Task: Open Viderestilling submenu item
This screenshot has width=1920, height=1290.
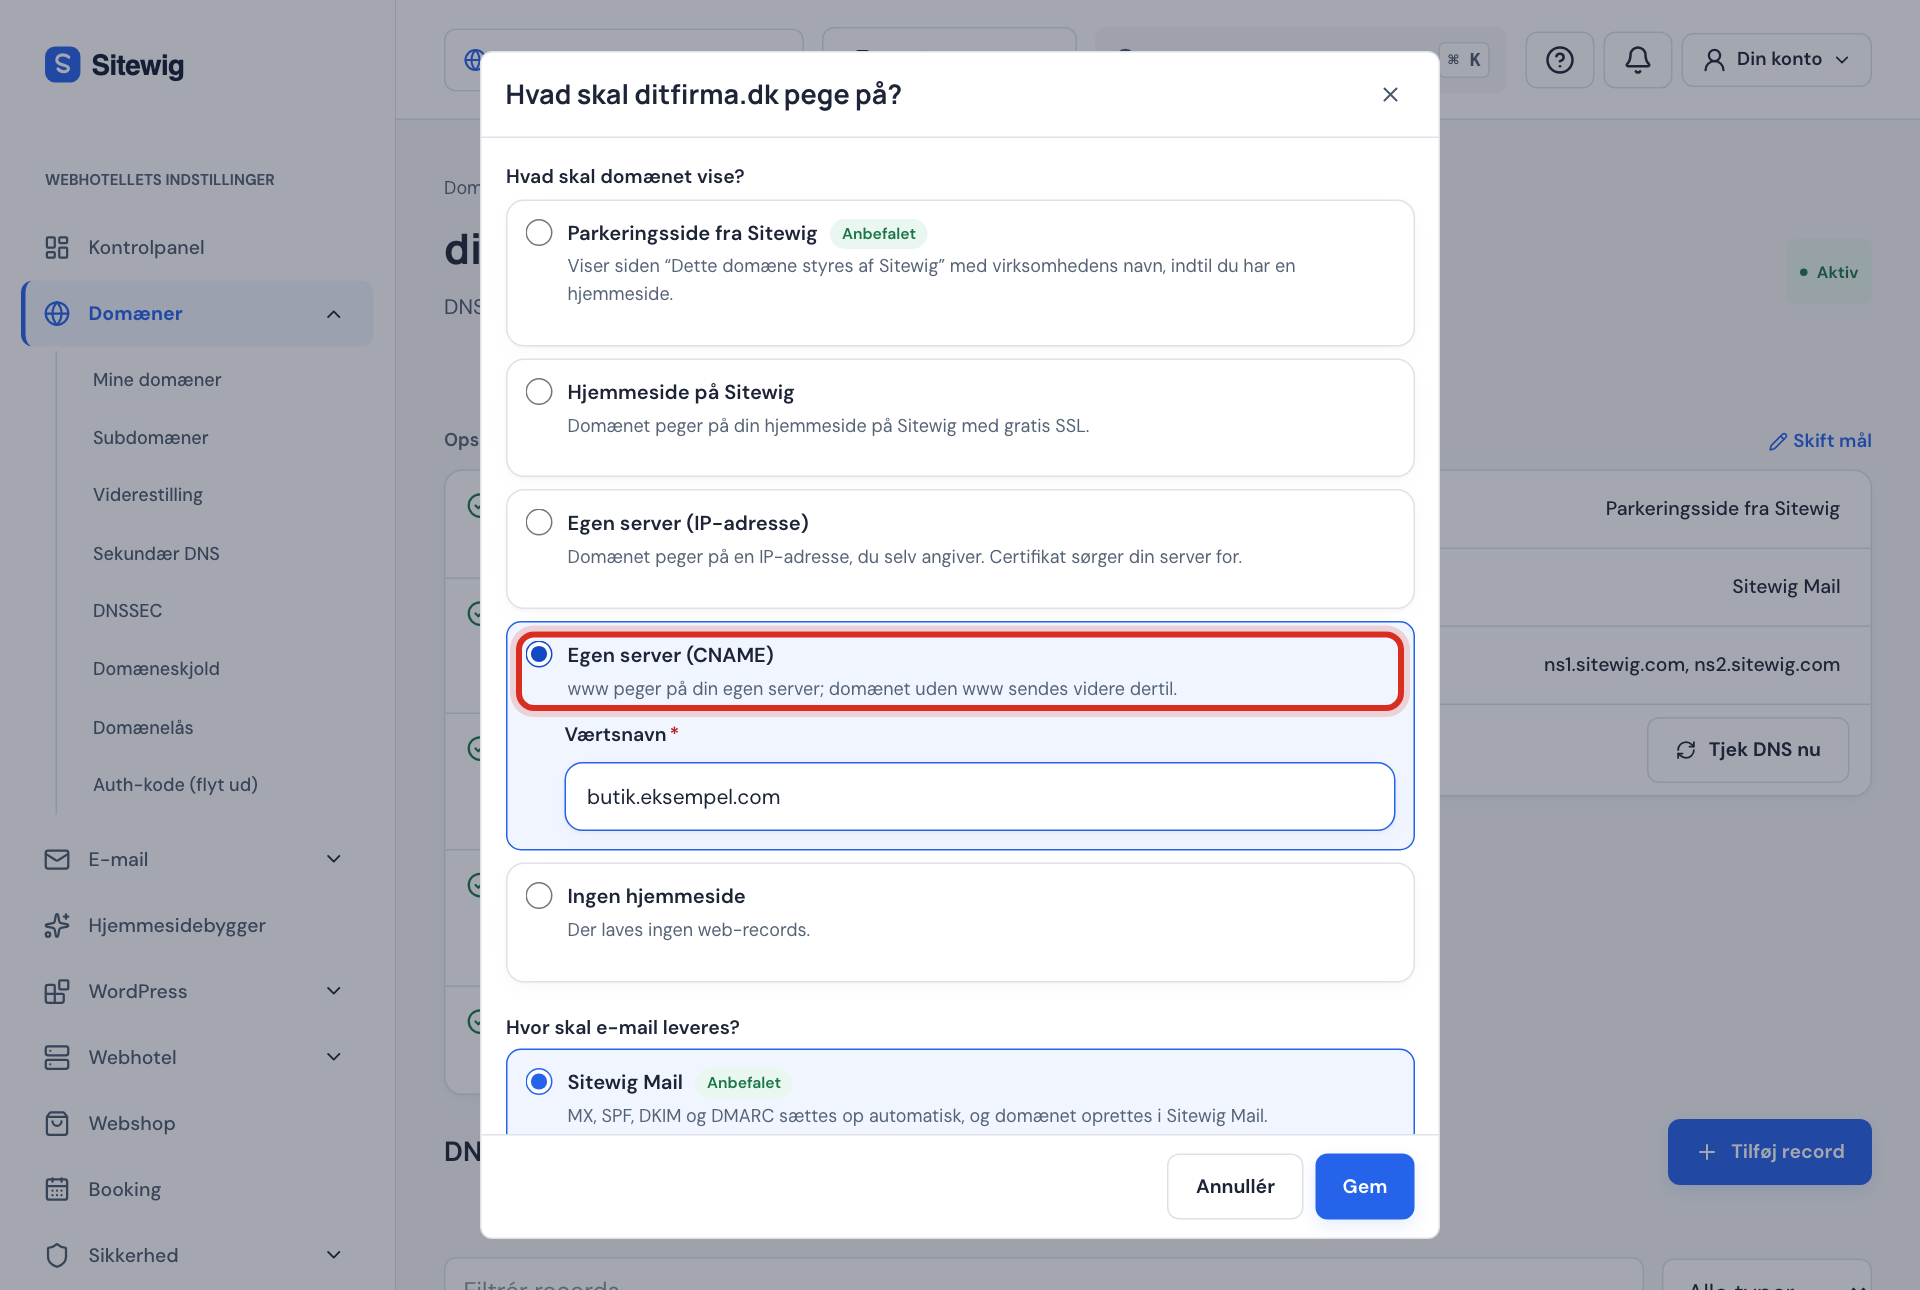Action: [x=148, y=495]
